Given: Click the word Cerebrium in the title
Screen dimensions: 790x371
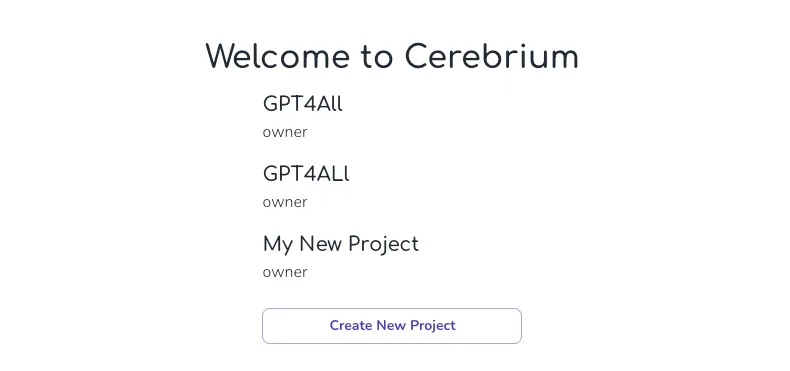Looking at the screenshot, I should pyautogui.click(x=492, y=56).
